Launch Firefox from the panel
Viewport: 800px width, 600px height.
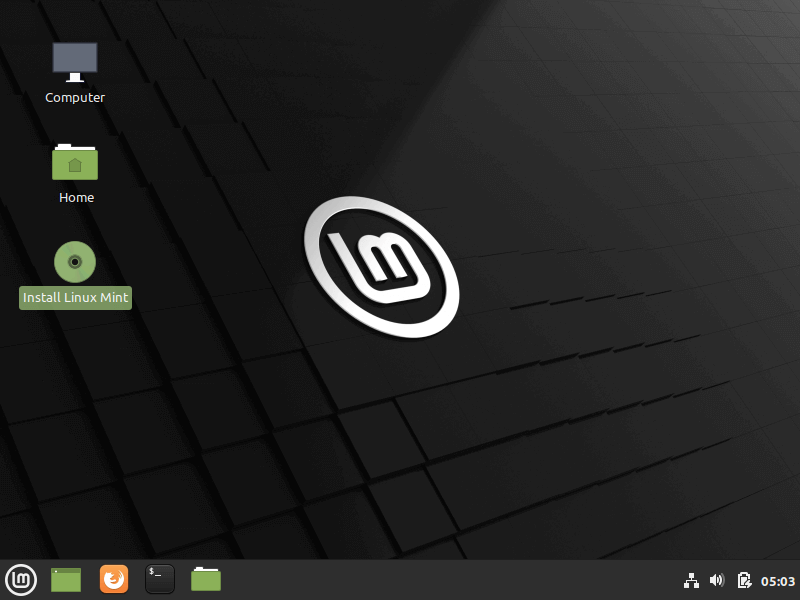point(114,579)
